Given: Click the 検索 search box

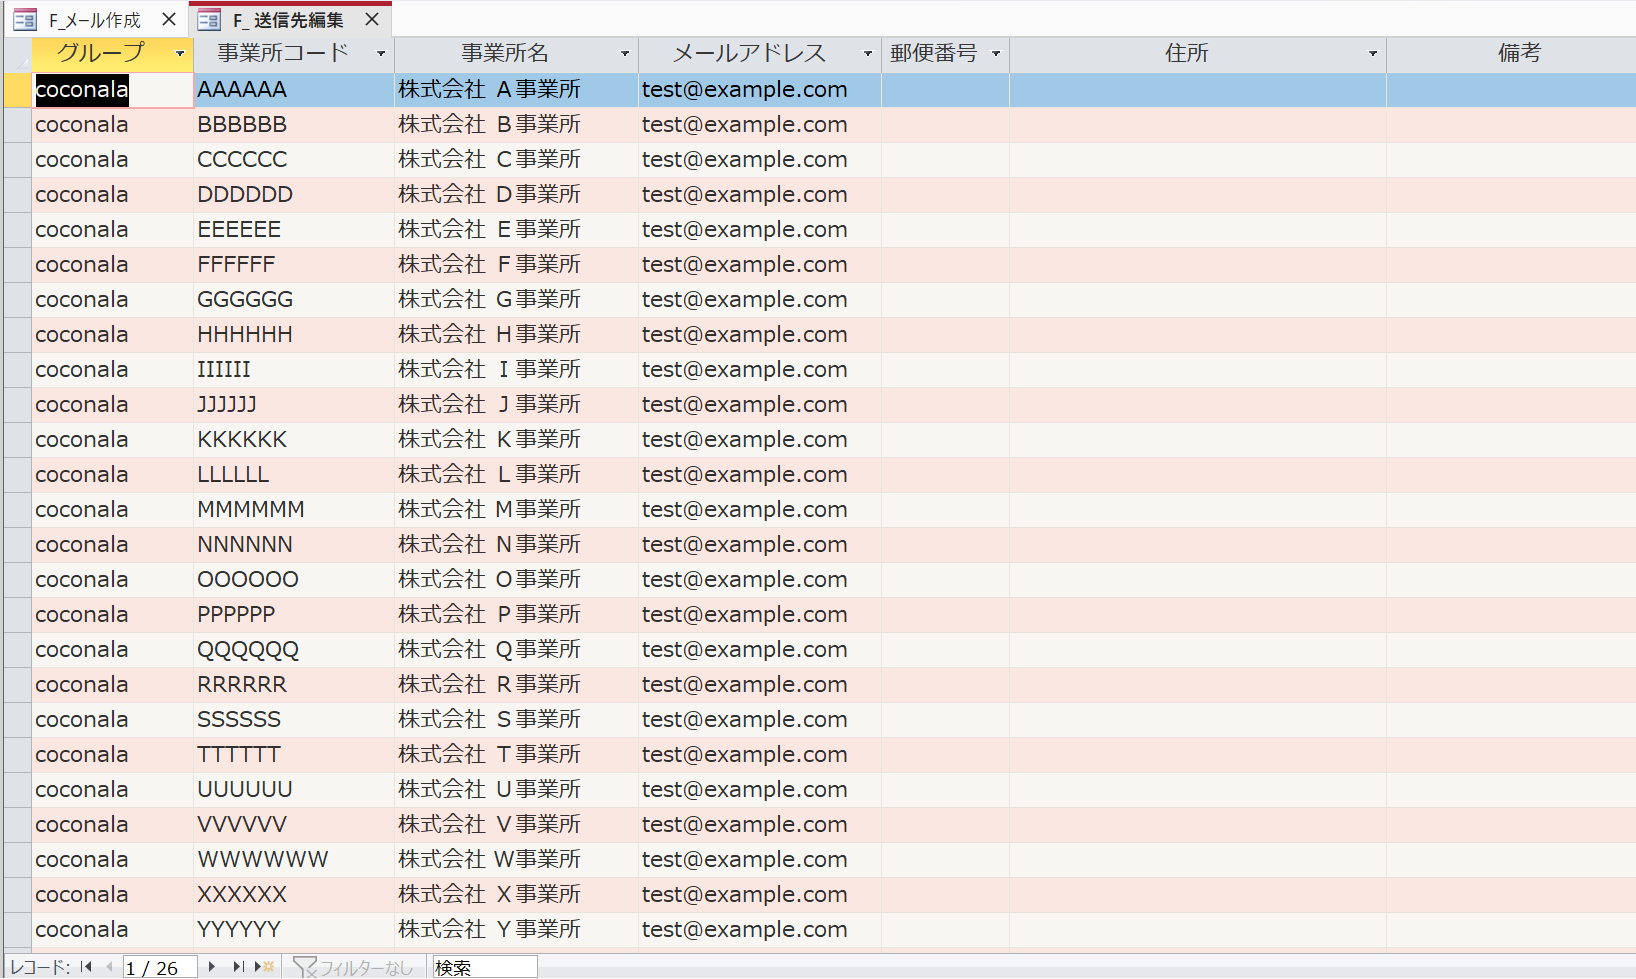Looking at the screenshot, I should tap(485, 967).
